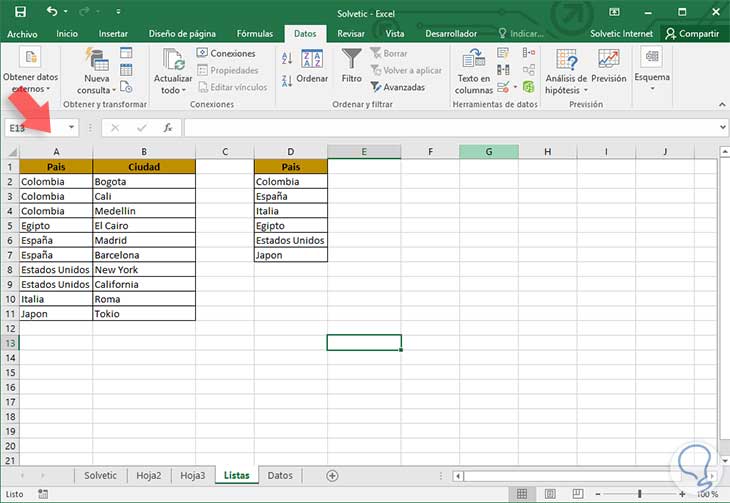
Task: Switch to Page Layout view icon
Action: click(550, 494)
